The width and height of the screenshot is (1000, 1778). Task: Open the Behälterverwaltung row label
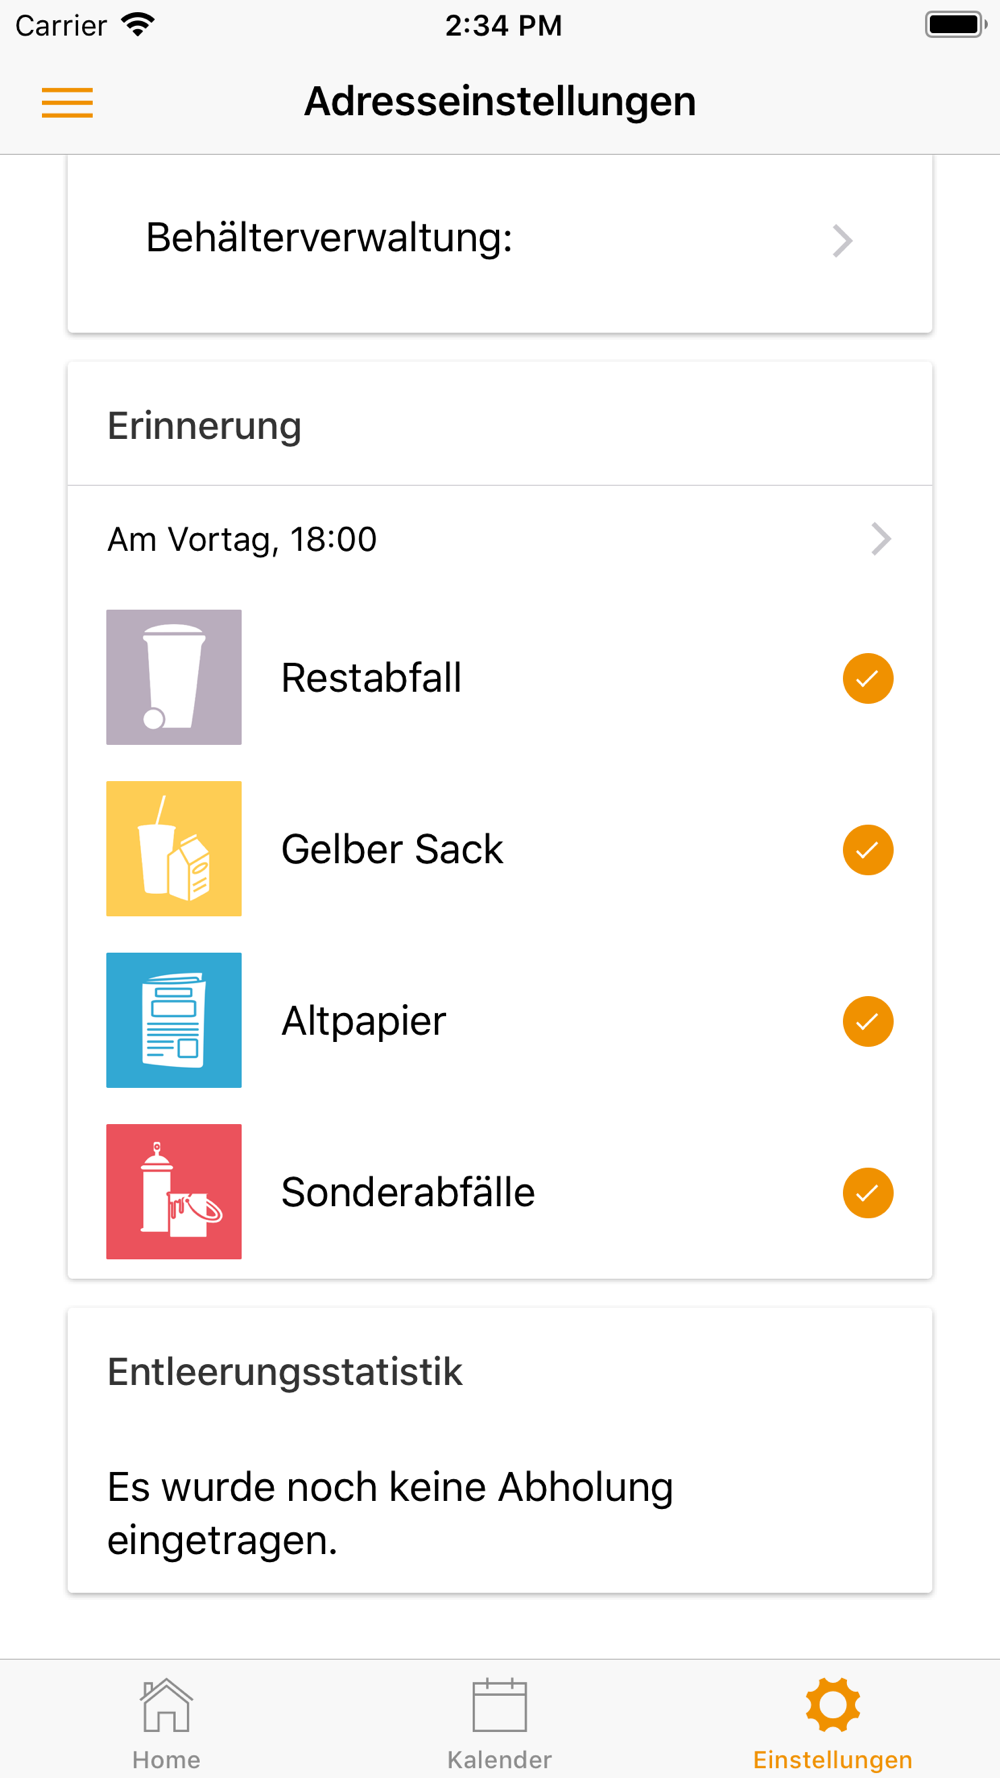coord(329,238)
